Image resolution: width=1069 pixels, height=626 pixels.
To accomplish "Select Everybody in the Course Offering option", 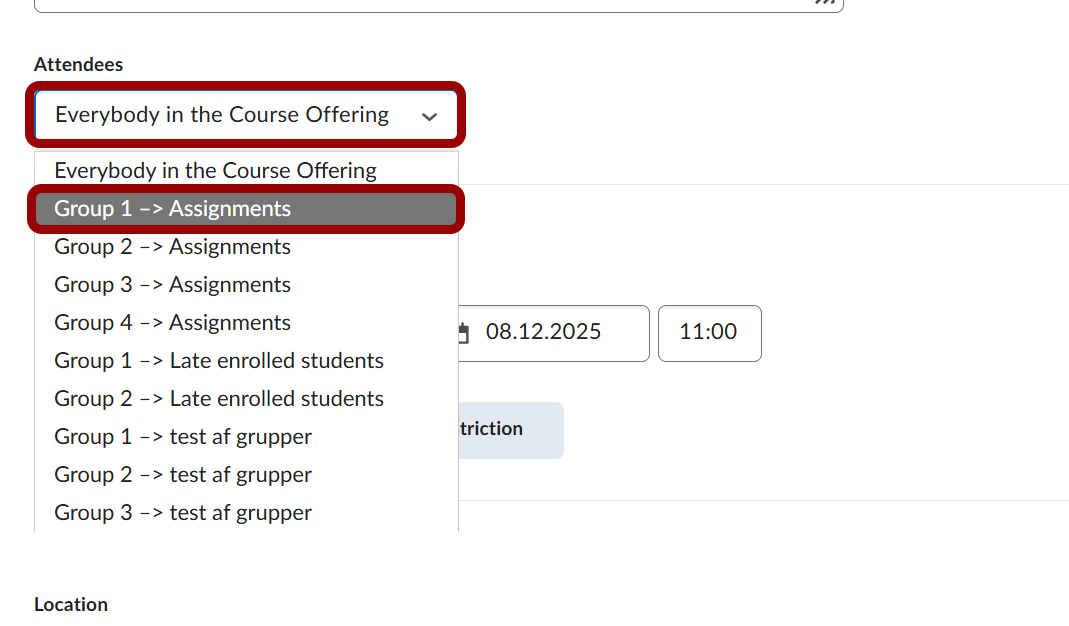I will tap(215, 171).
